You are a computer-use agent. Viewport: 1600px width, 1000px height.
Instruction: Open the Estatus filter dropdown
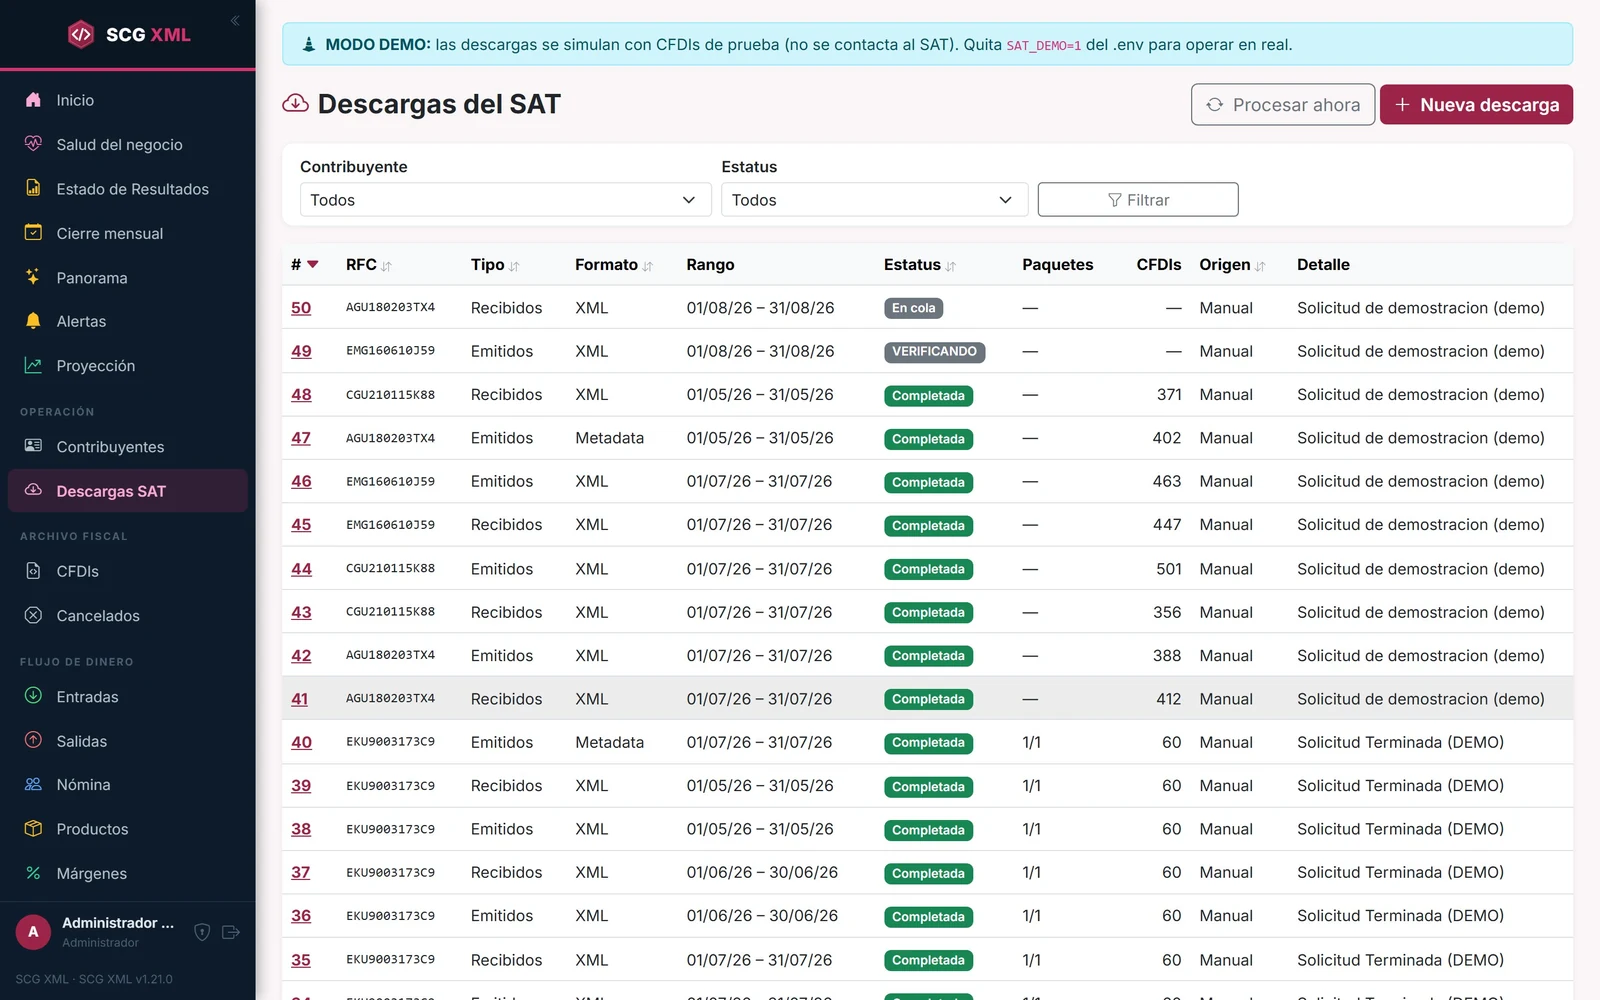[874, 200]
